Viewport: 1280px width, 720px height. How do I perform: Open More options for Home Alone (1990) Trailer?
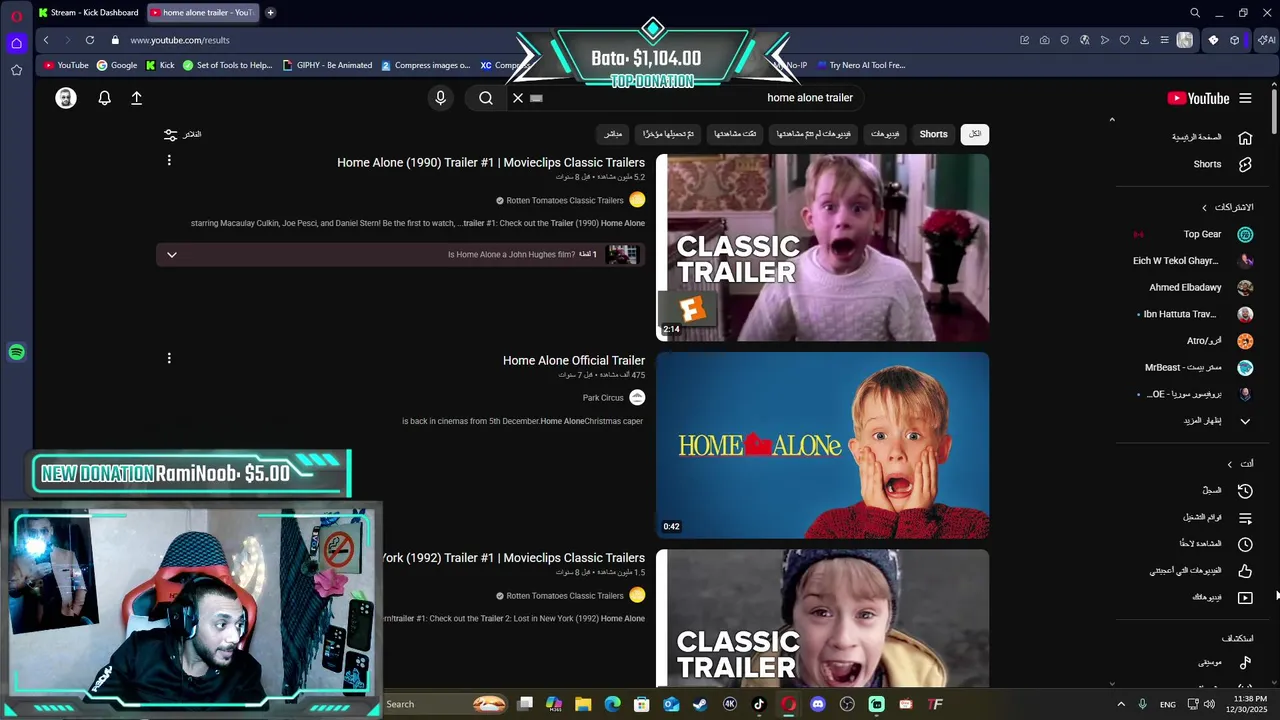(x=169, y=160)
